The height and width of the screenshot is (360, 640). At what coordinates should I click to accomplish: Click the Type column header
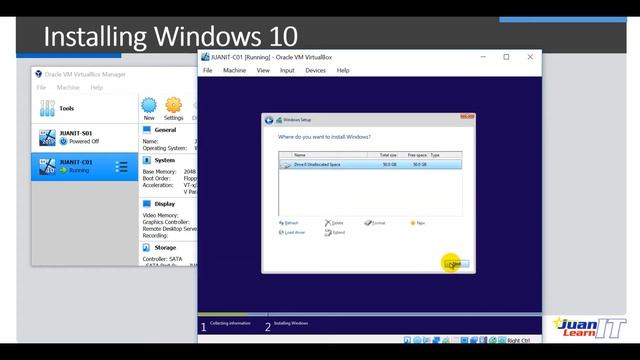click(435, 155)
